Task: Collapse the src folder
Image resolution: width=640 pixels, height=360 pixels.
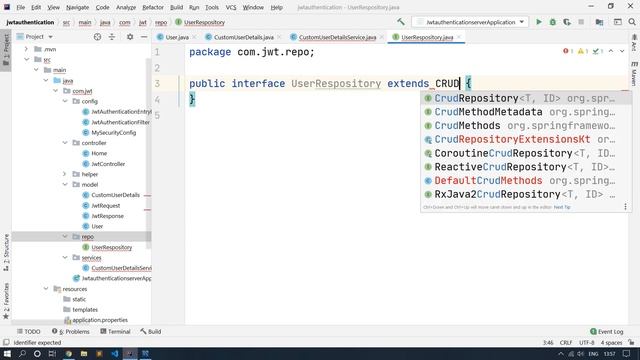Action: pos(27,60)
